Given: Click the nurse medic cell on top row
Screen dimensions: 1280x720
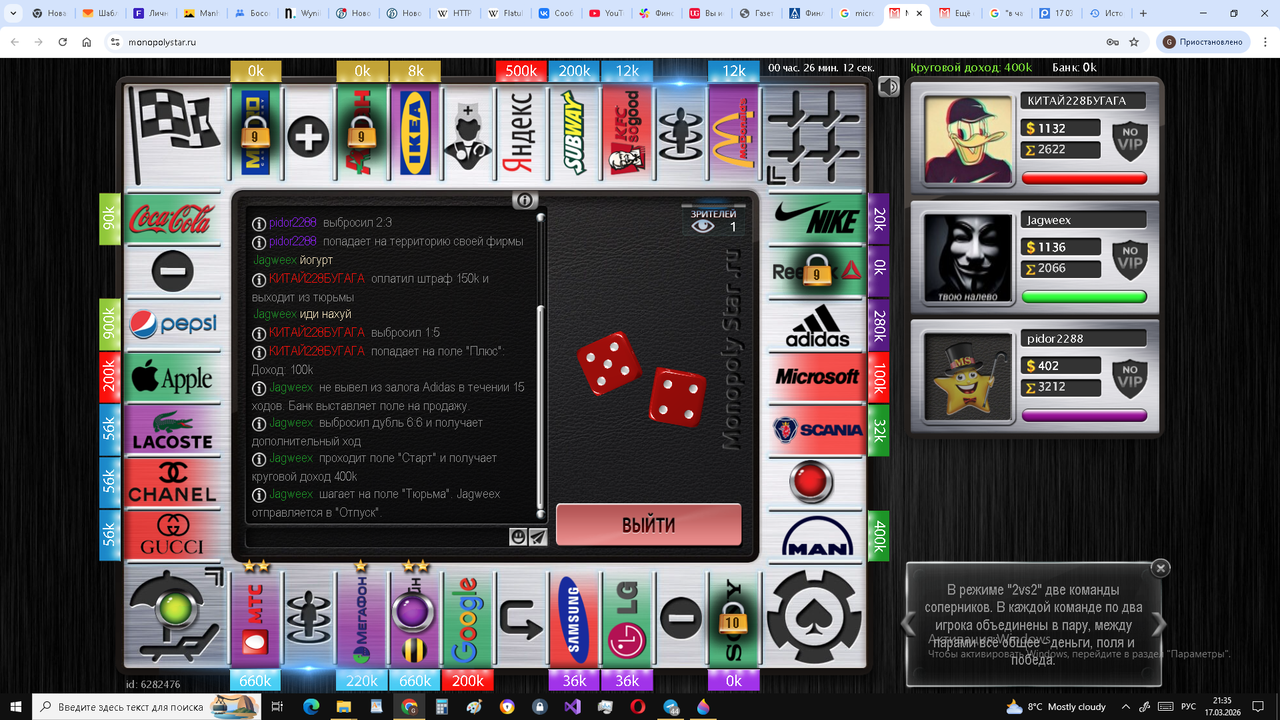Looking at the screenshot, I should [x=468, y=135].
